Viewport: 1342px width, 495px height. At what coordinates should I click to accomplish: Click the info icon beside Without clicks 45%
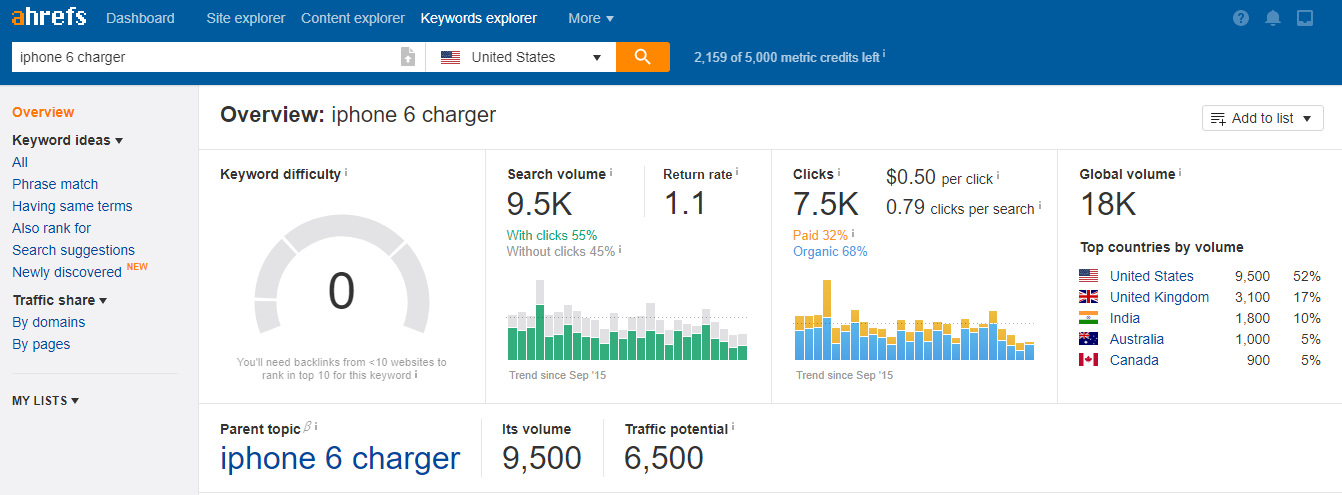pyautogui.click(x=620, y=249)
